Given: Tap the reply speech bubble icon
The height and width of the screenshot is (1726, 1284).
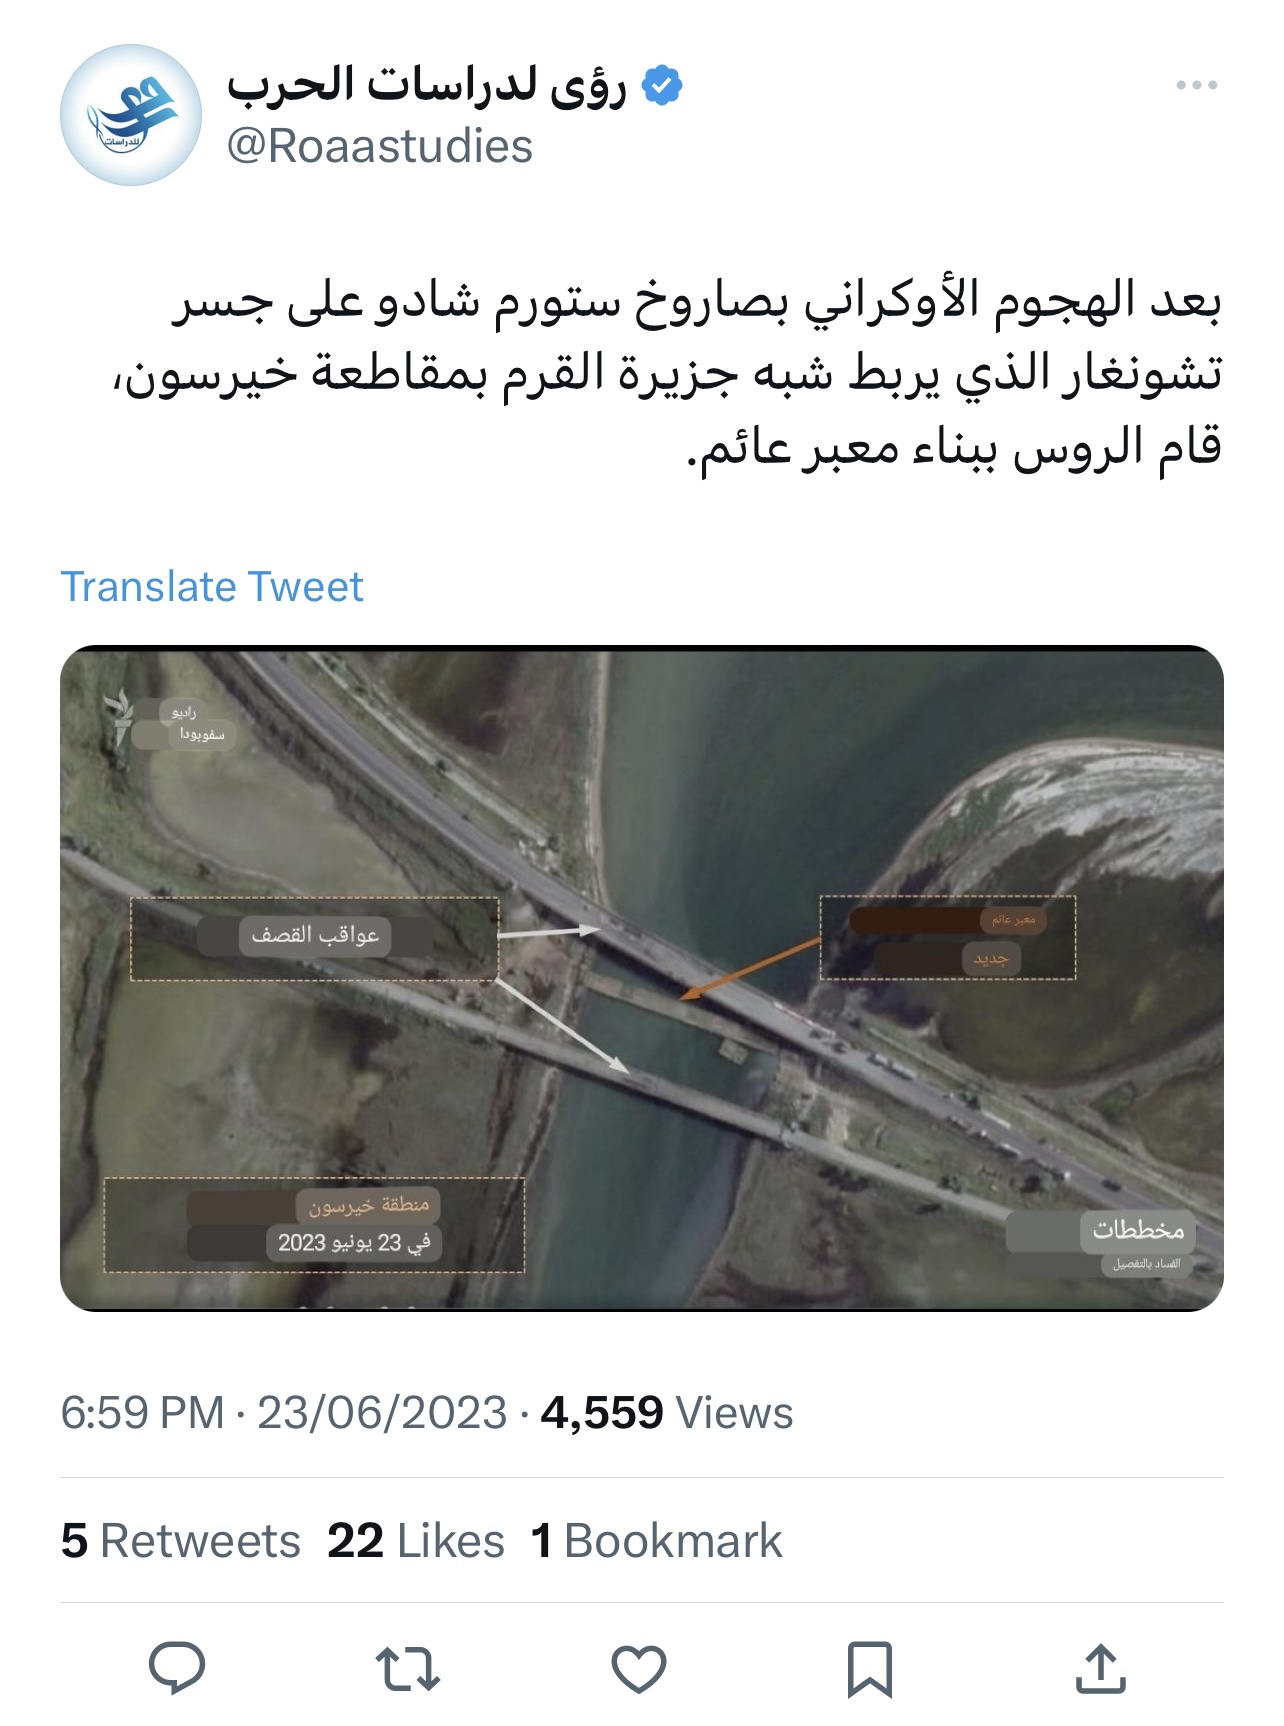Looking at the screenshot, I should (177, 1668).
